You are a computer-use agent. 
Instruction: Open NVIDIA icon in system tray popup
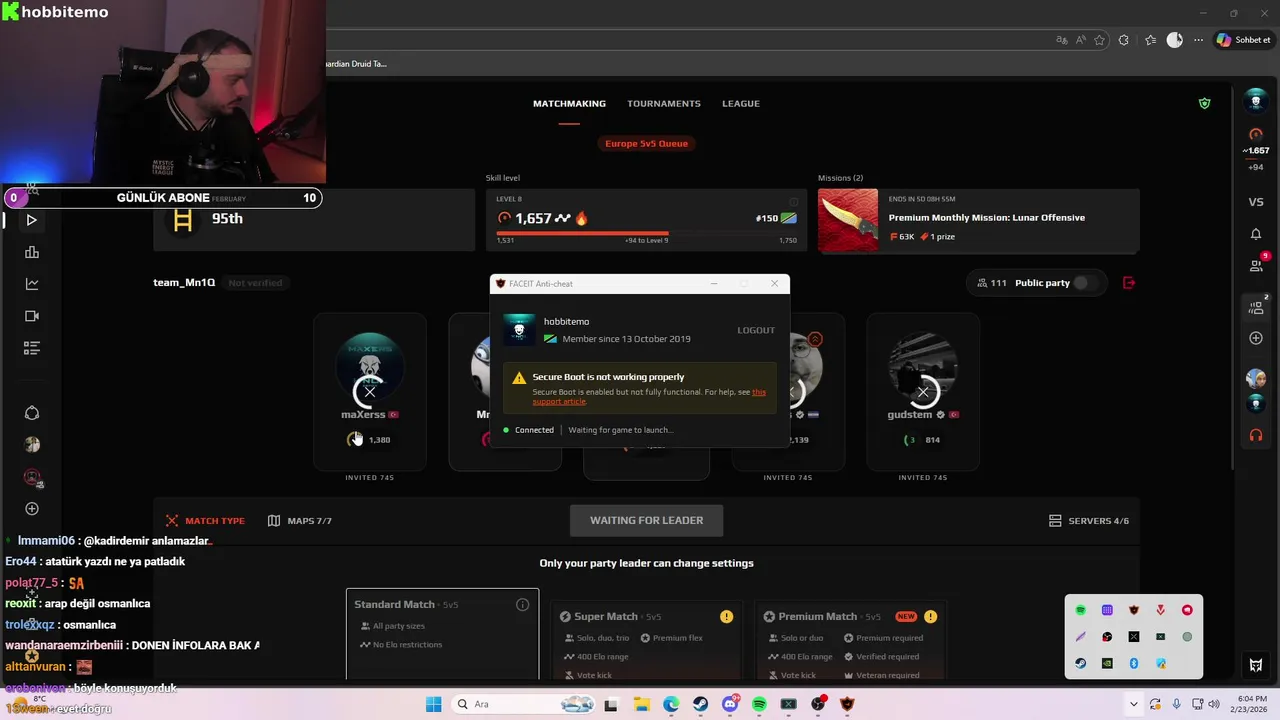coord(1107,664)
